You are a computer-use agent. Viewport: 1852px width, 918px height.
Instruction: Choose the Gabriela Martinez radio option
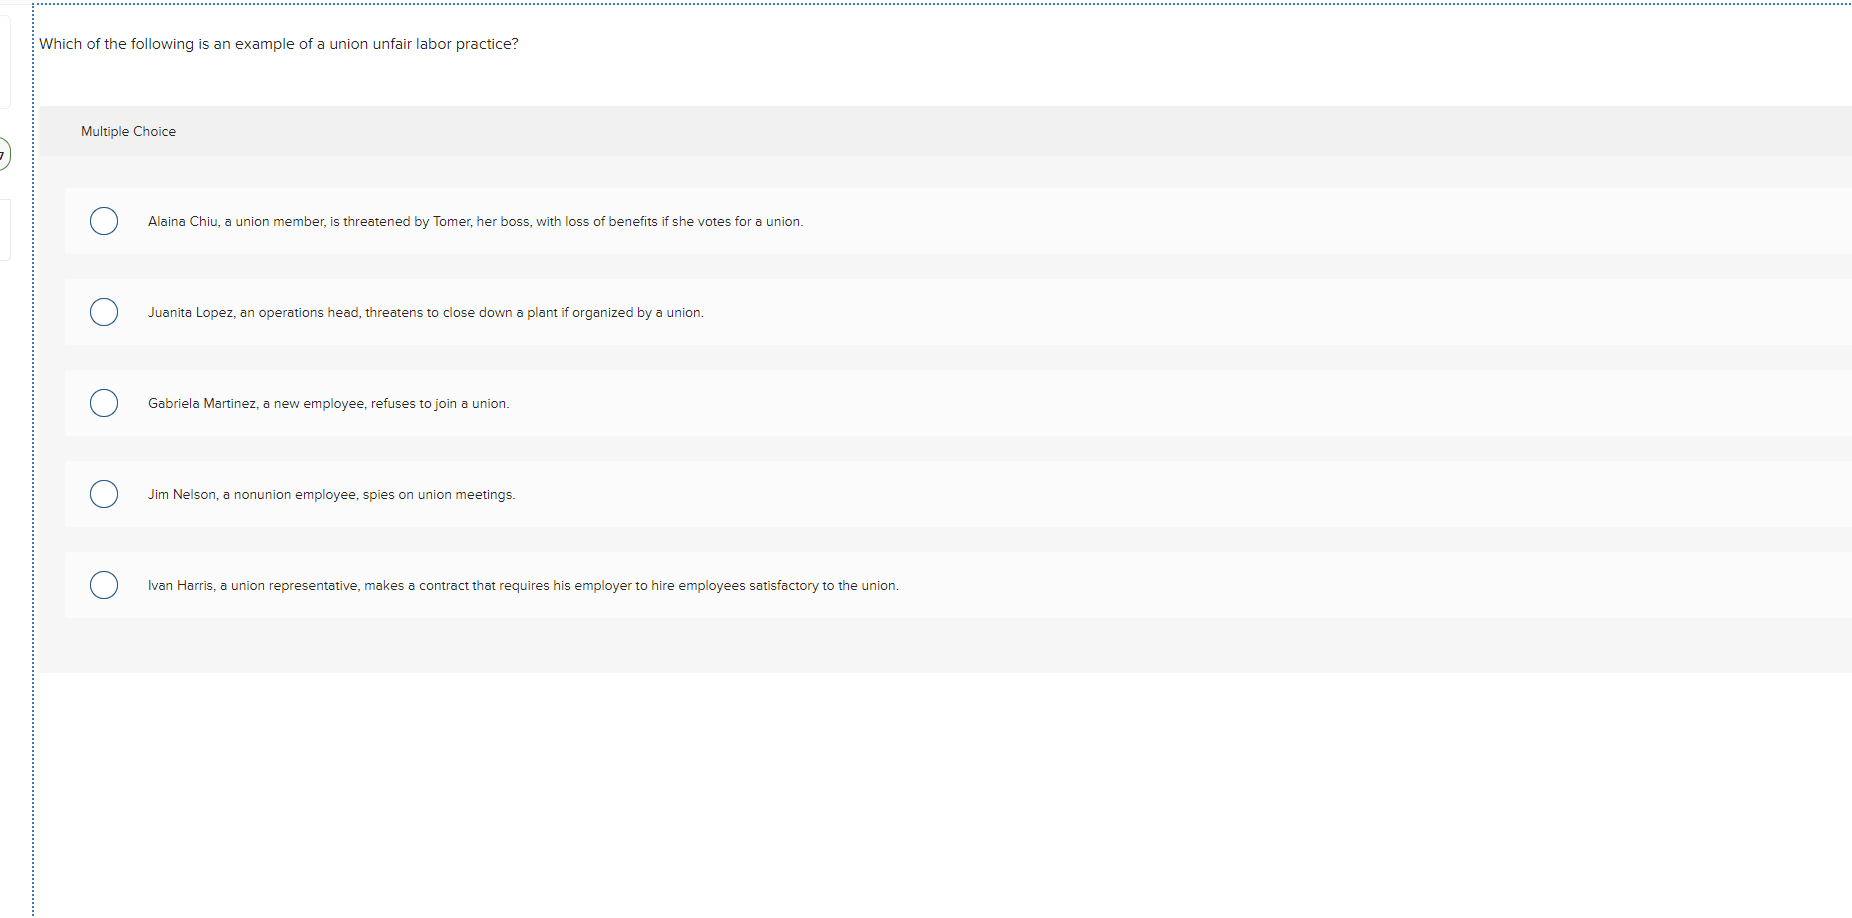pyautogui.click(x=104, y=403)
